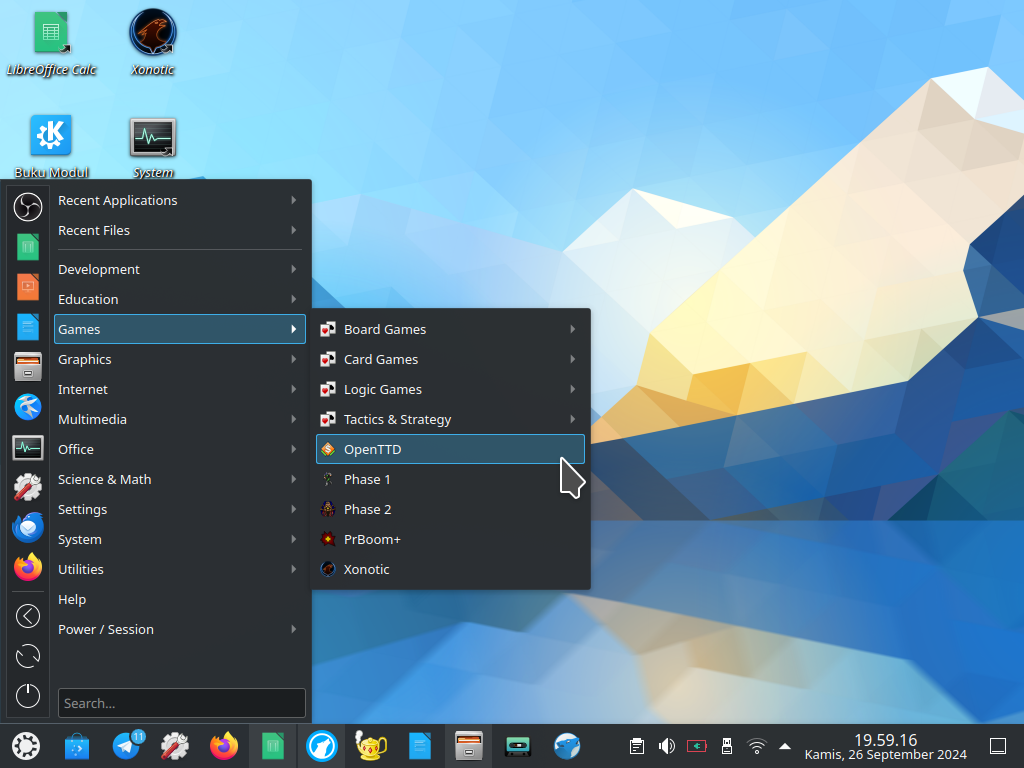Viewport: 1024px width, 768px height.
Task: Select the Games category
Action: pos(180,329)
